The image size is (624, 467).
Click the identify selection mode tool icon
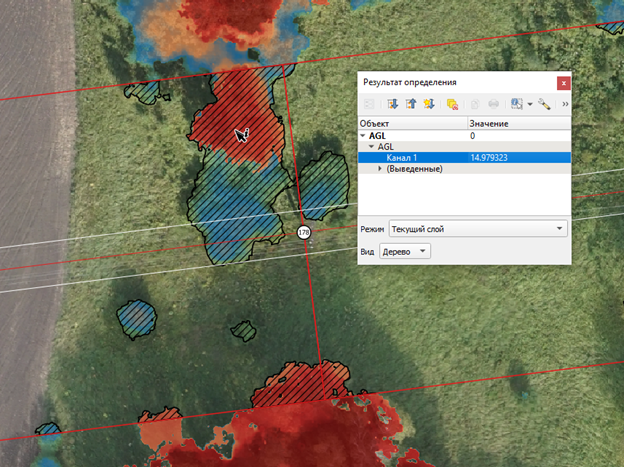[516, 103]
